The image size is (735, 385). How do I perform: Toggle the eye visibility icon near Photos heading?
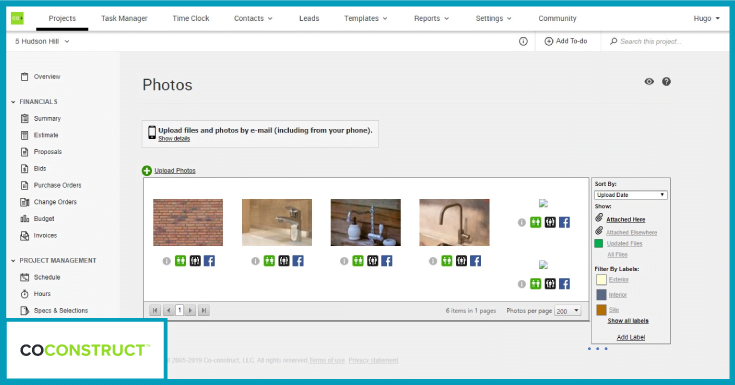click(649, 82)
